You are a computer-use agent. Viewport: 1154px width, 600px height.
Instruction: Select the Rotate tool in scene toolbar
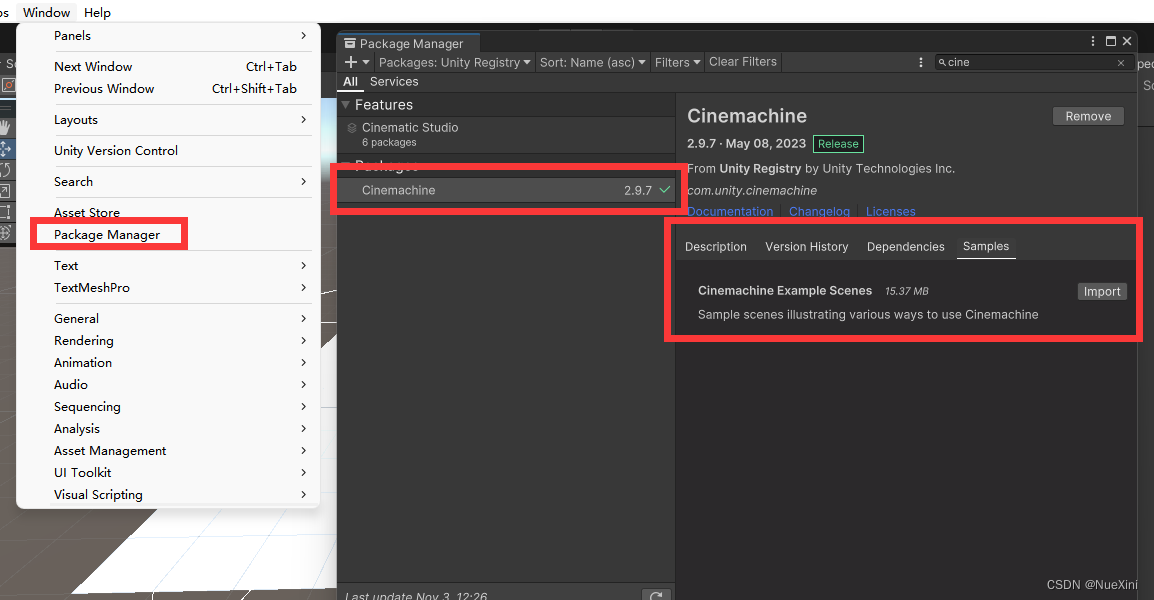tap(6, 170)
